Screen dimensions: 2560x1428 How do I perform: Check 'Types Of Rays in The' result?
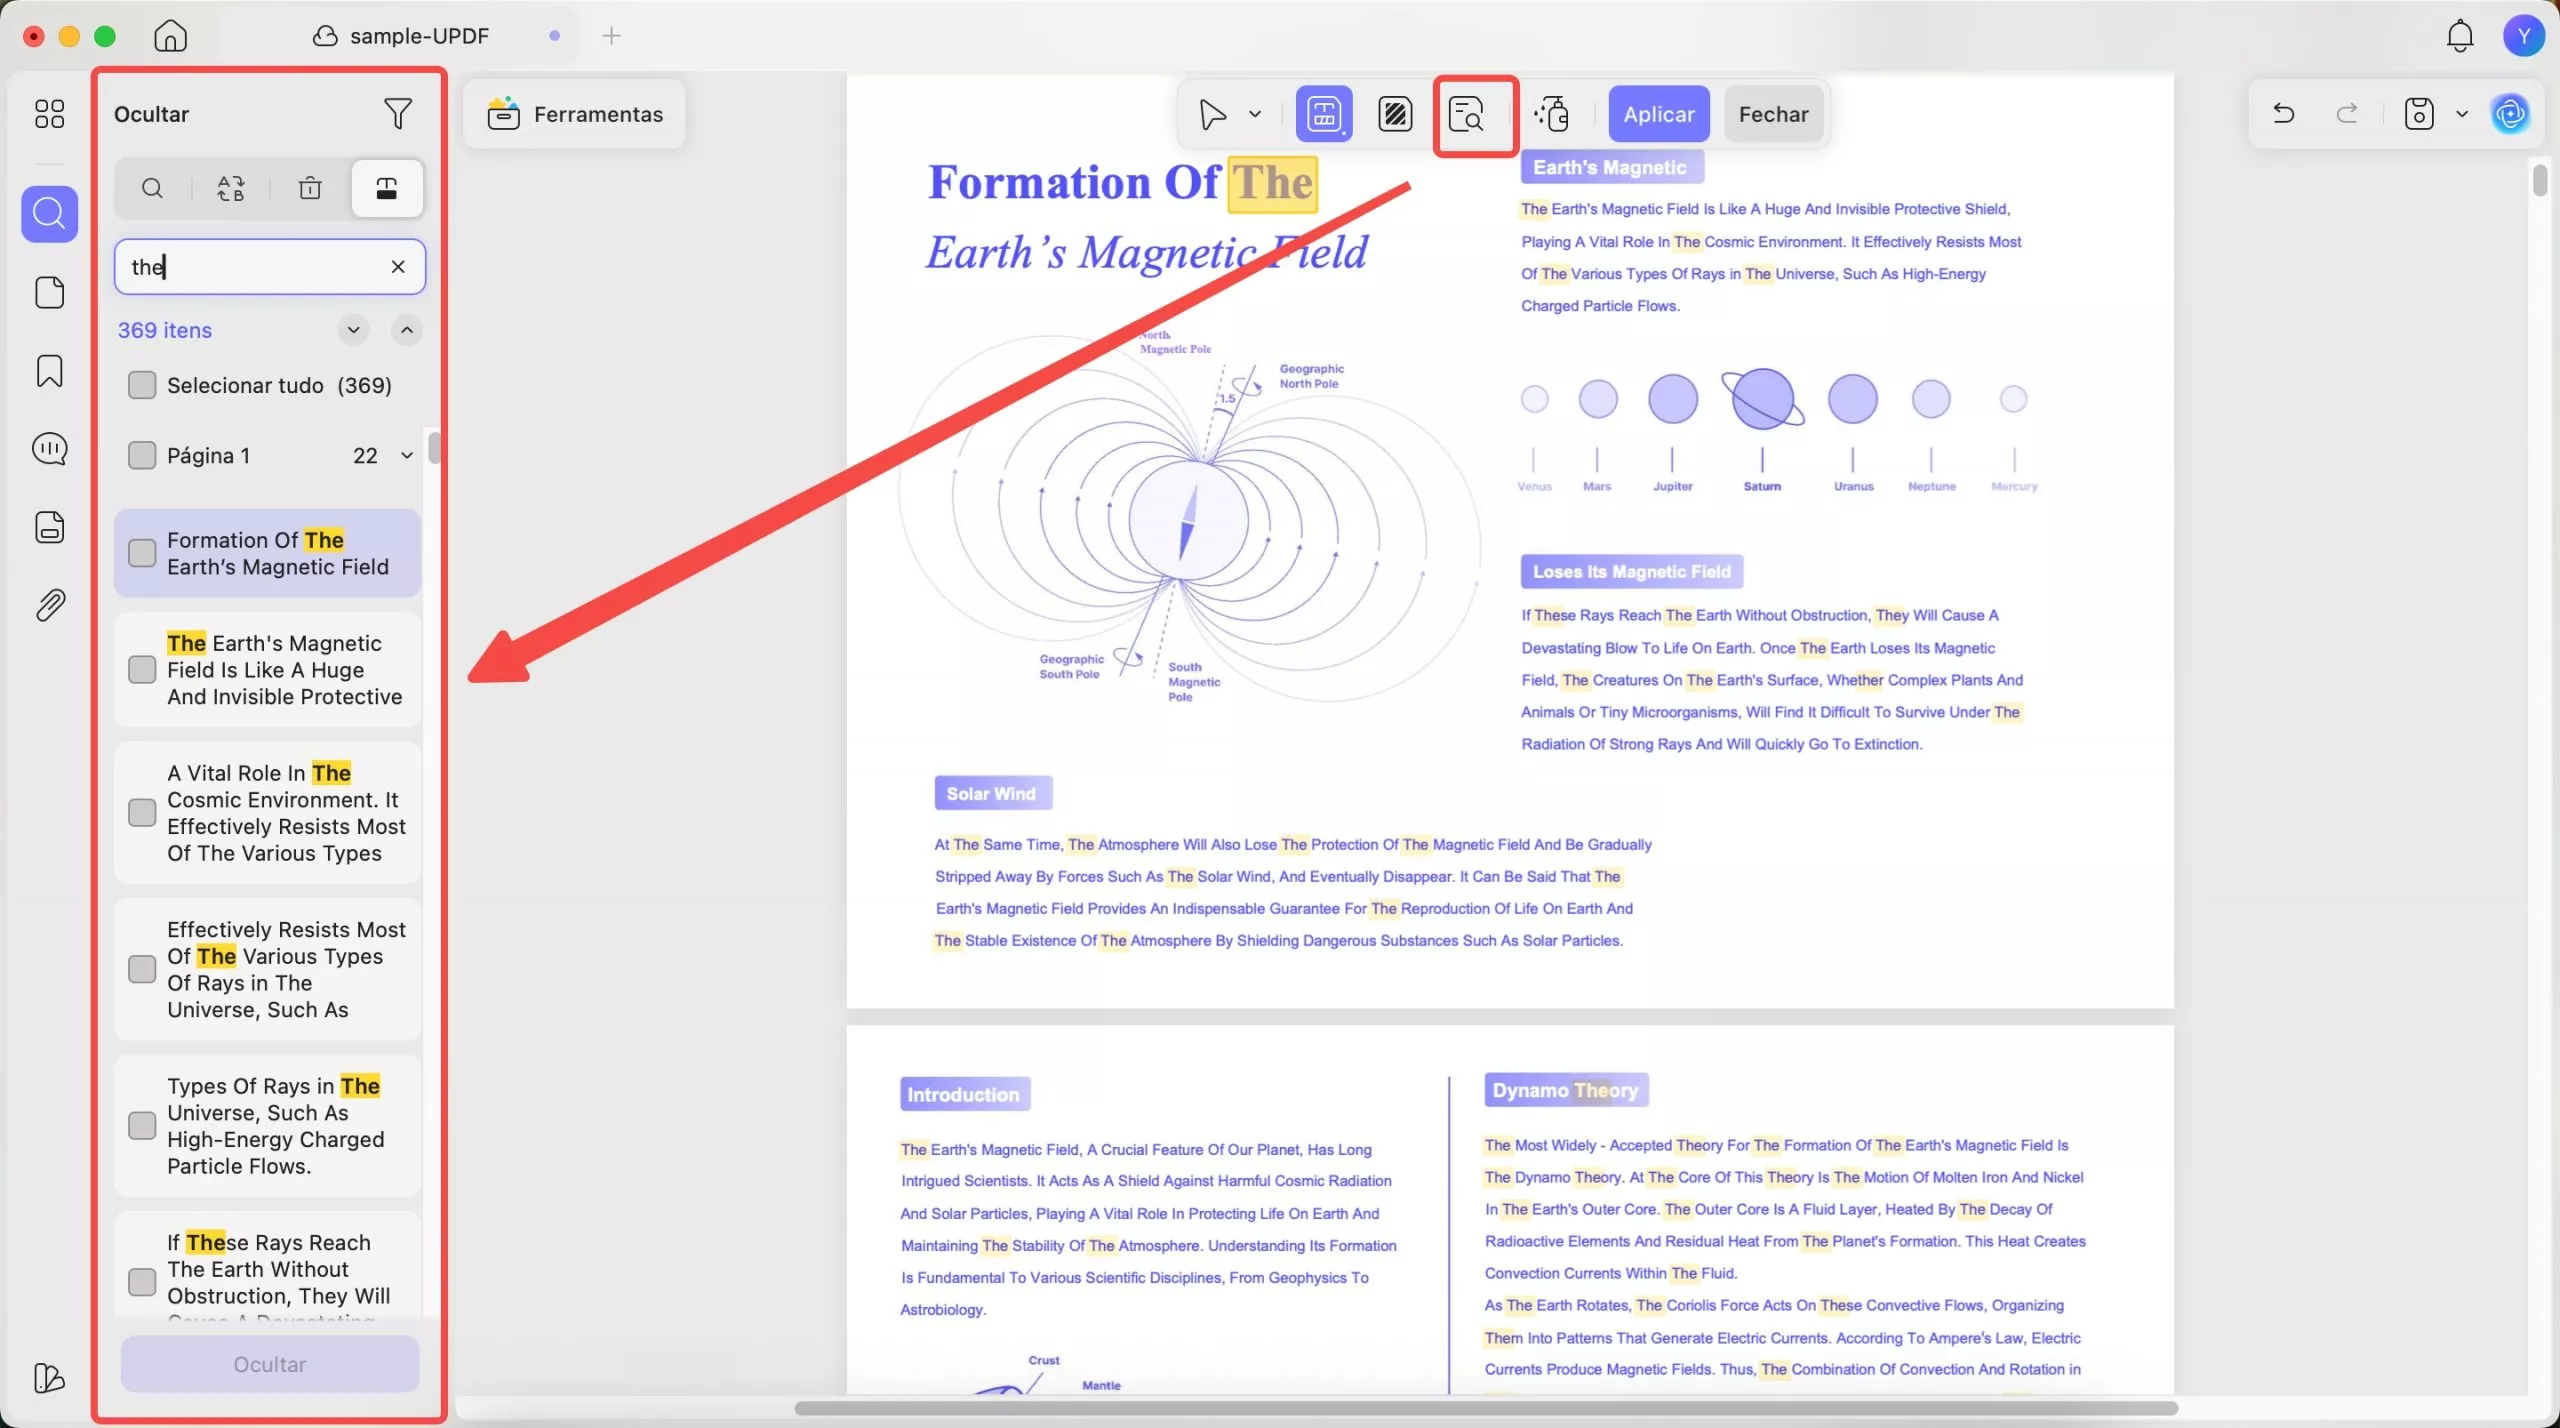coord(142,1126)
